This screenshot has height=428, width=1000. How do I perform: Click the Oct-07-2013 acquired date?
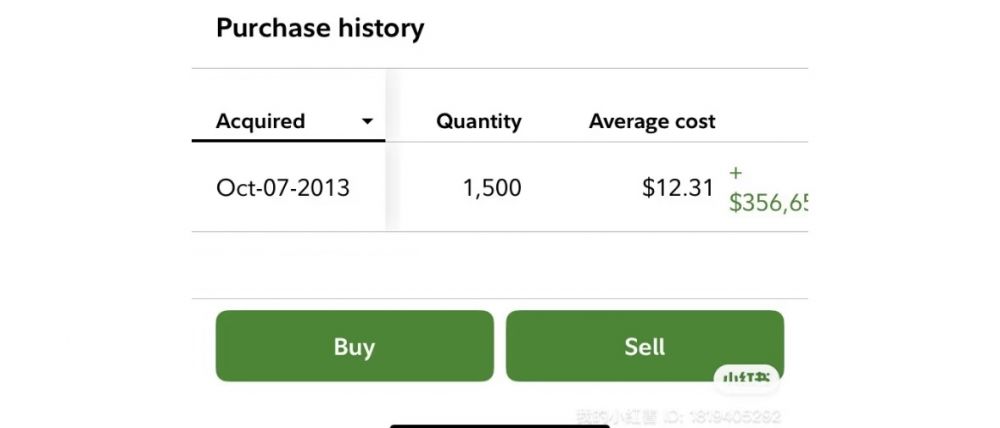pyautogui.click(x=283, y=187)
